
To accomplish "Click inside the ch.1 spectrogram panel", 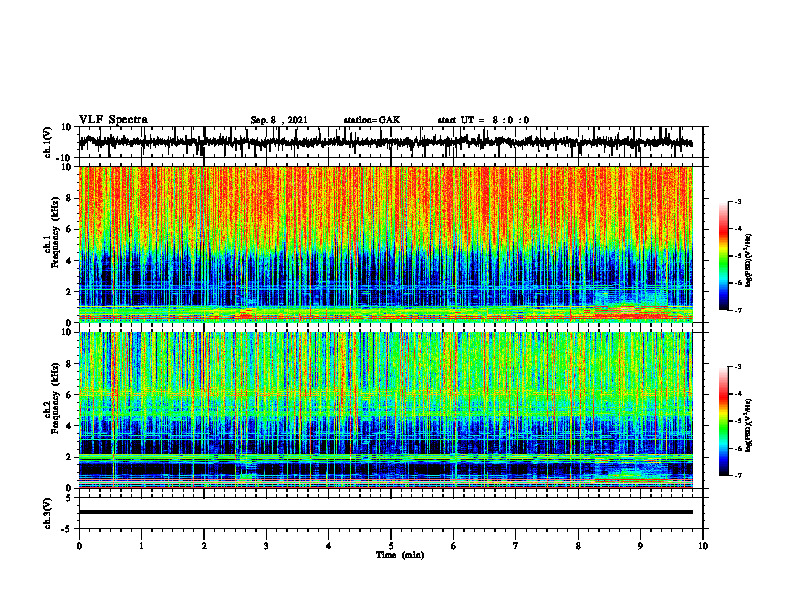I will pyautogui.click(x=386, y=244).
